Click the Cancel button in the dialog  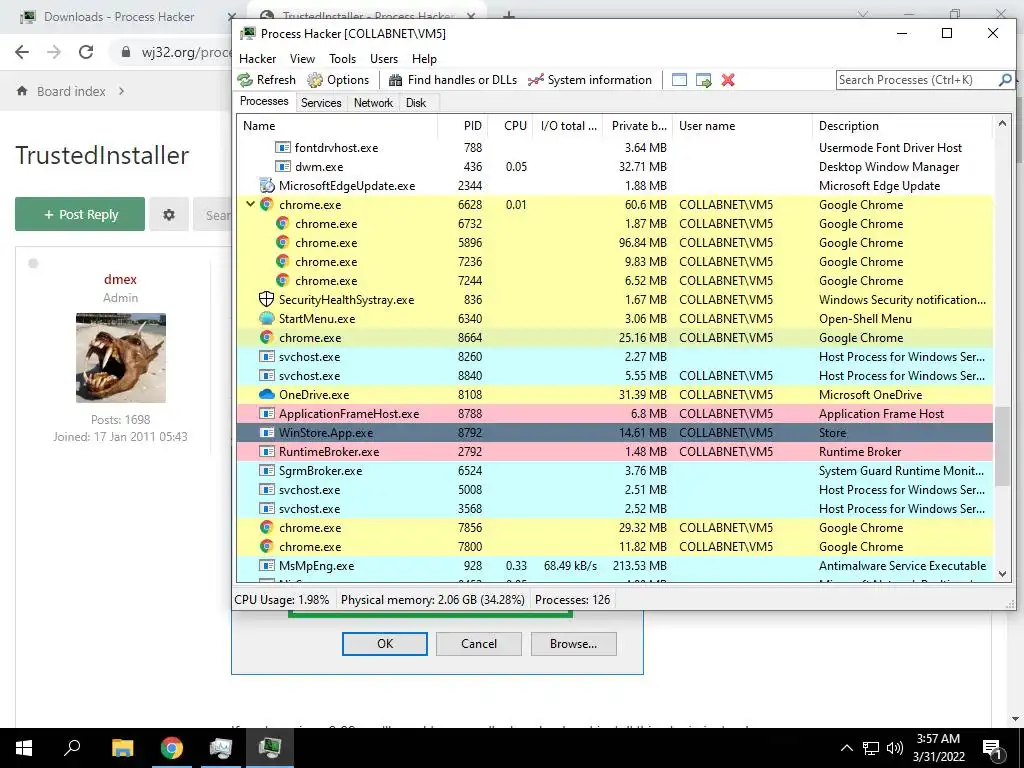coord(479,643)
